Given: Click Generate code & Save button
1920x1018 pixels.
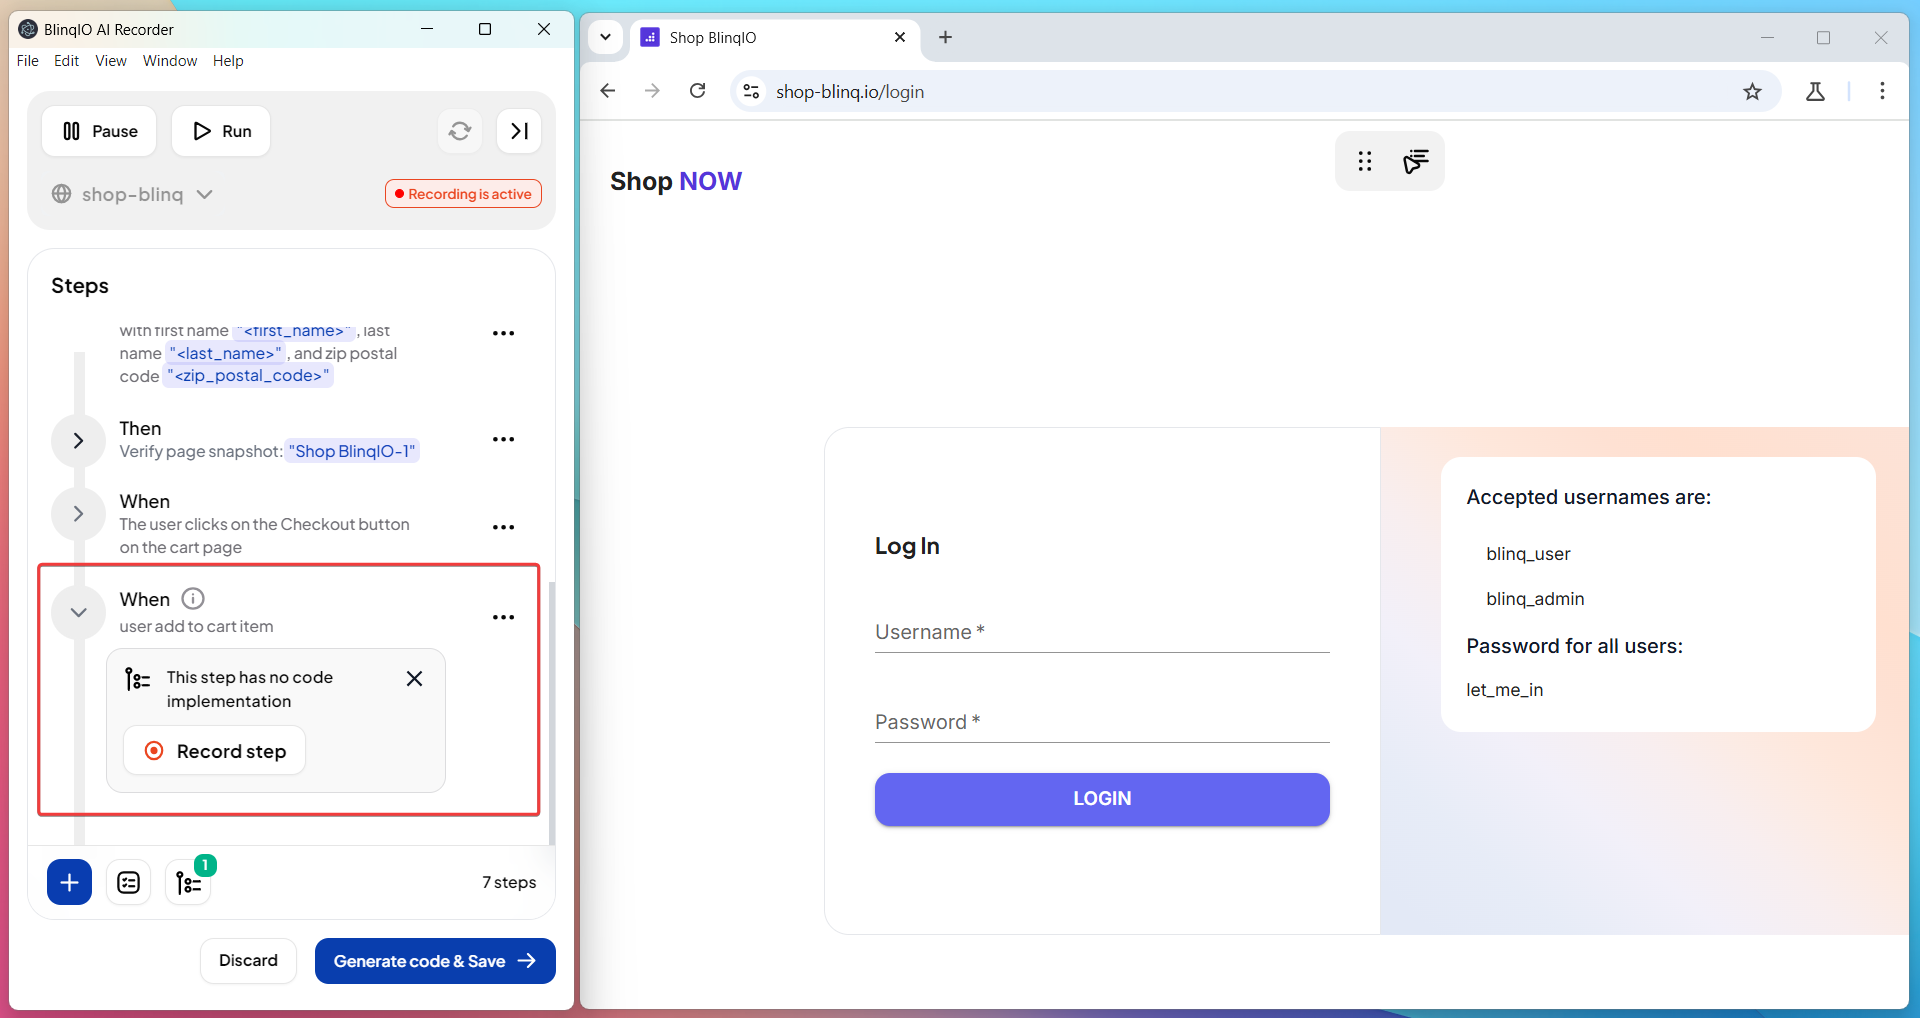Looking at the screenshot, I should [x=435, y=961].
